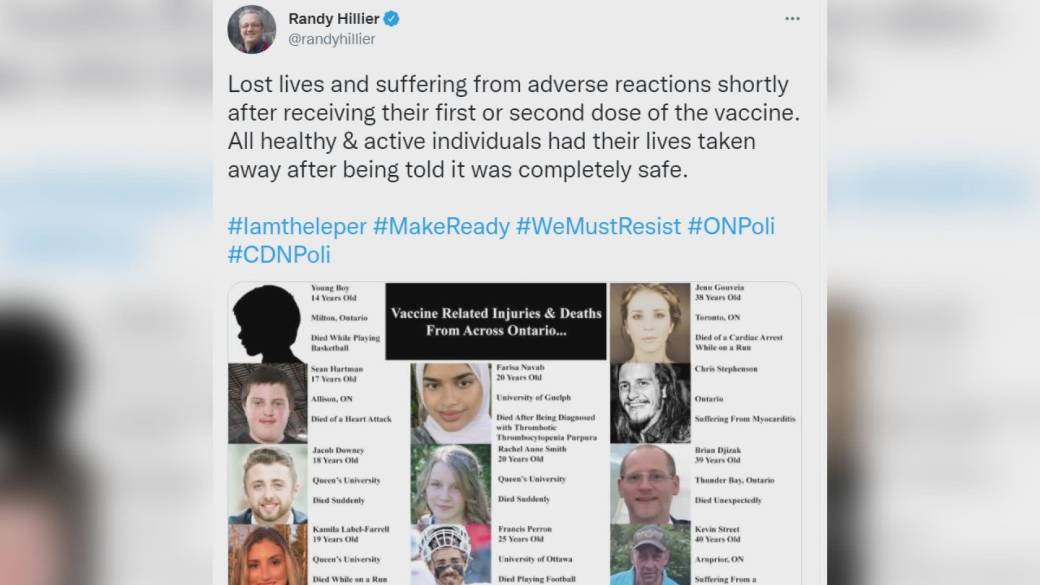Image resolution: width=1040 pixels, height=585 pixels.
Task: Open the Randy Hillier display name
Action: tap(334, 19)
